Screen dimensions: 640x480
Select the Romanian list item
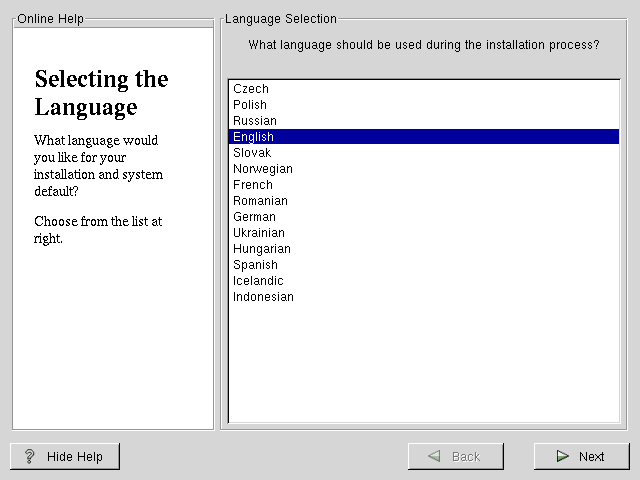261,201
